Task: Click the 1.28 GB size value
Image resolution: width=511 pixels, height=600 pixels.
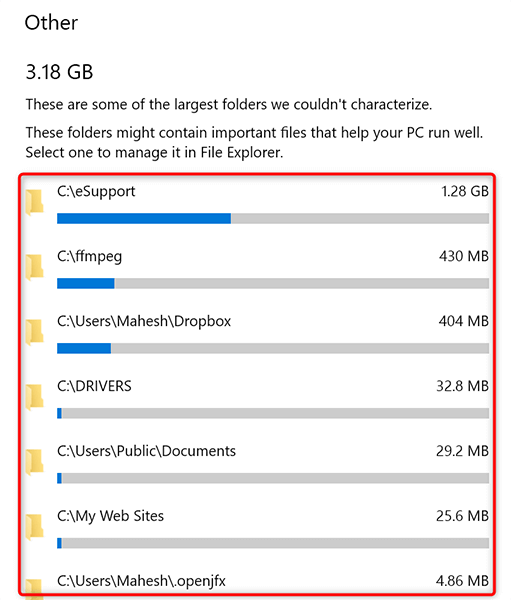Action: (465, 191)
